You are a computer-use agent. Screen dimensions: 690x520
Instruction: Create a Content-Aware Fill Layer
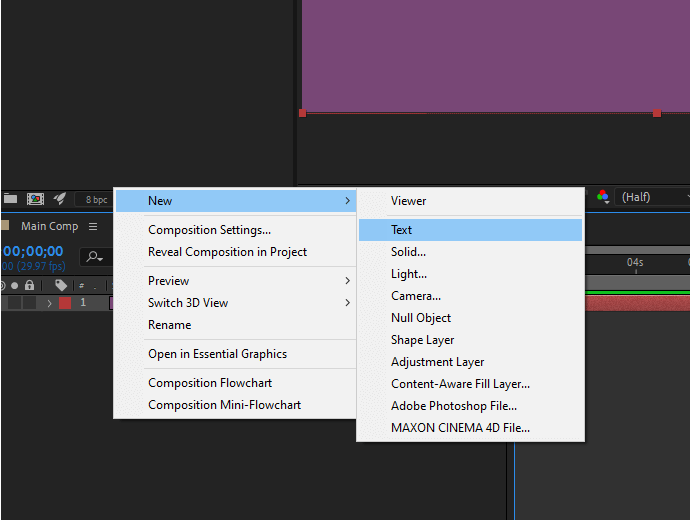470,384
